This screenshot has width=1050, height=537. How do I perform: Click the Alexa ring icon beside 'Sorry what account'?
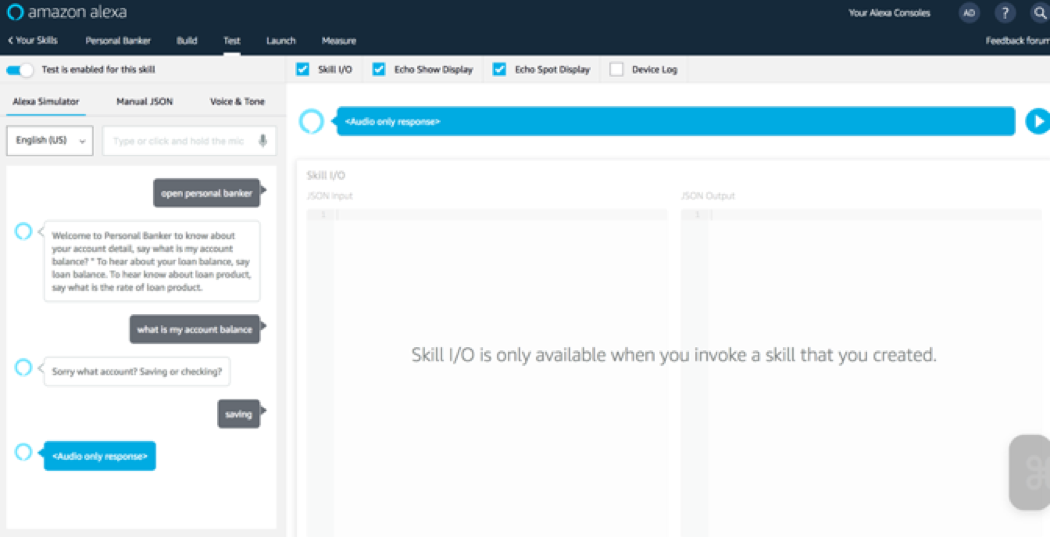point(23,368)
